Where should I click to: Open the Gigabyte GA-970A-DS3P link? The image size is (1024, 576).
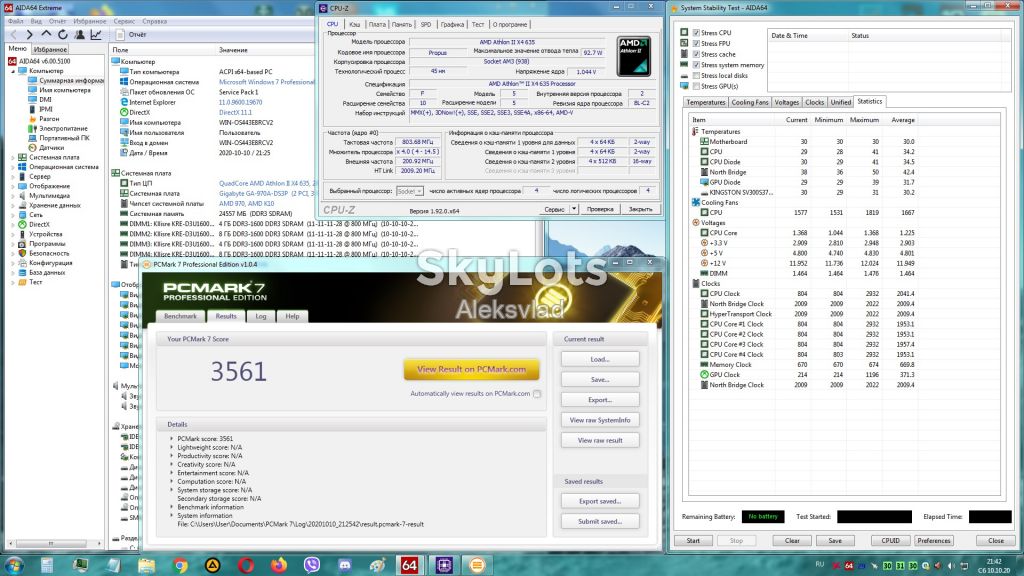coord(266,194)
